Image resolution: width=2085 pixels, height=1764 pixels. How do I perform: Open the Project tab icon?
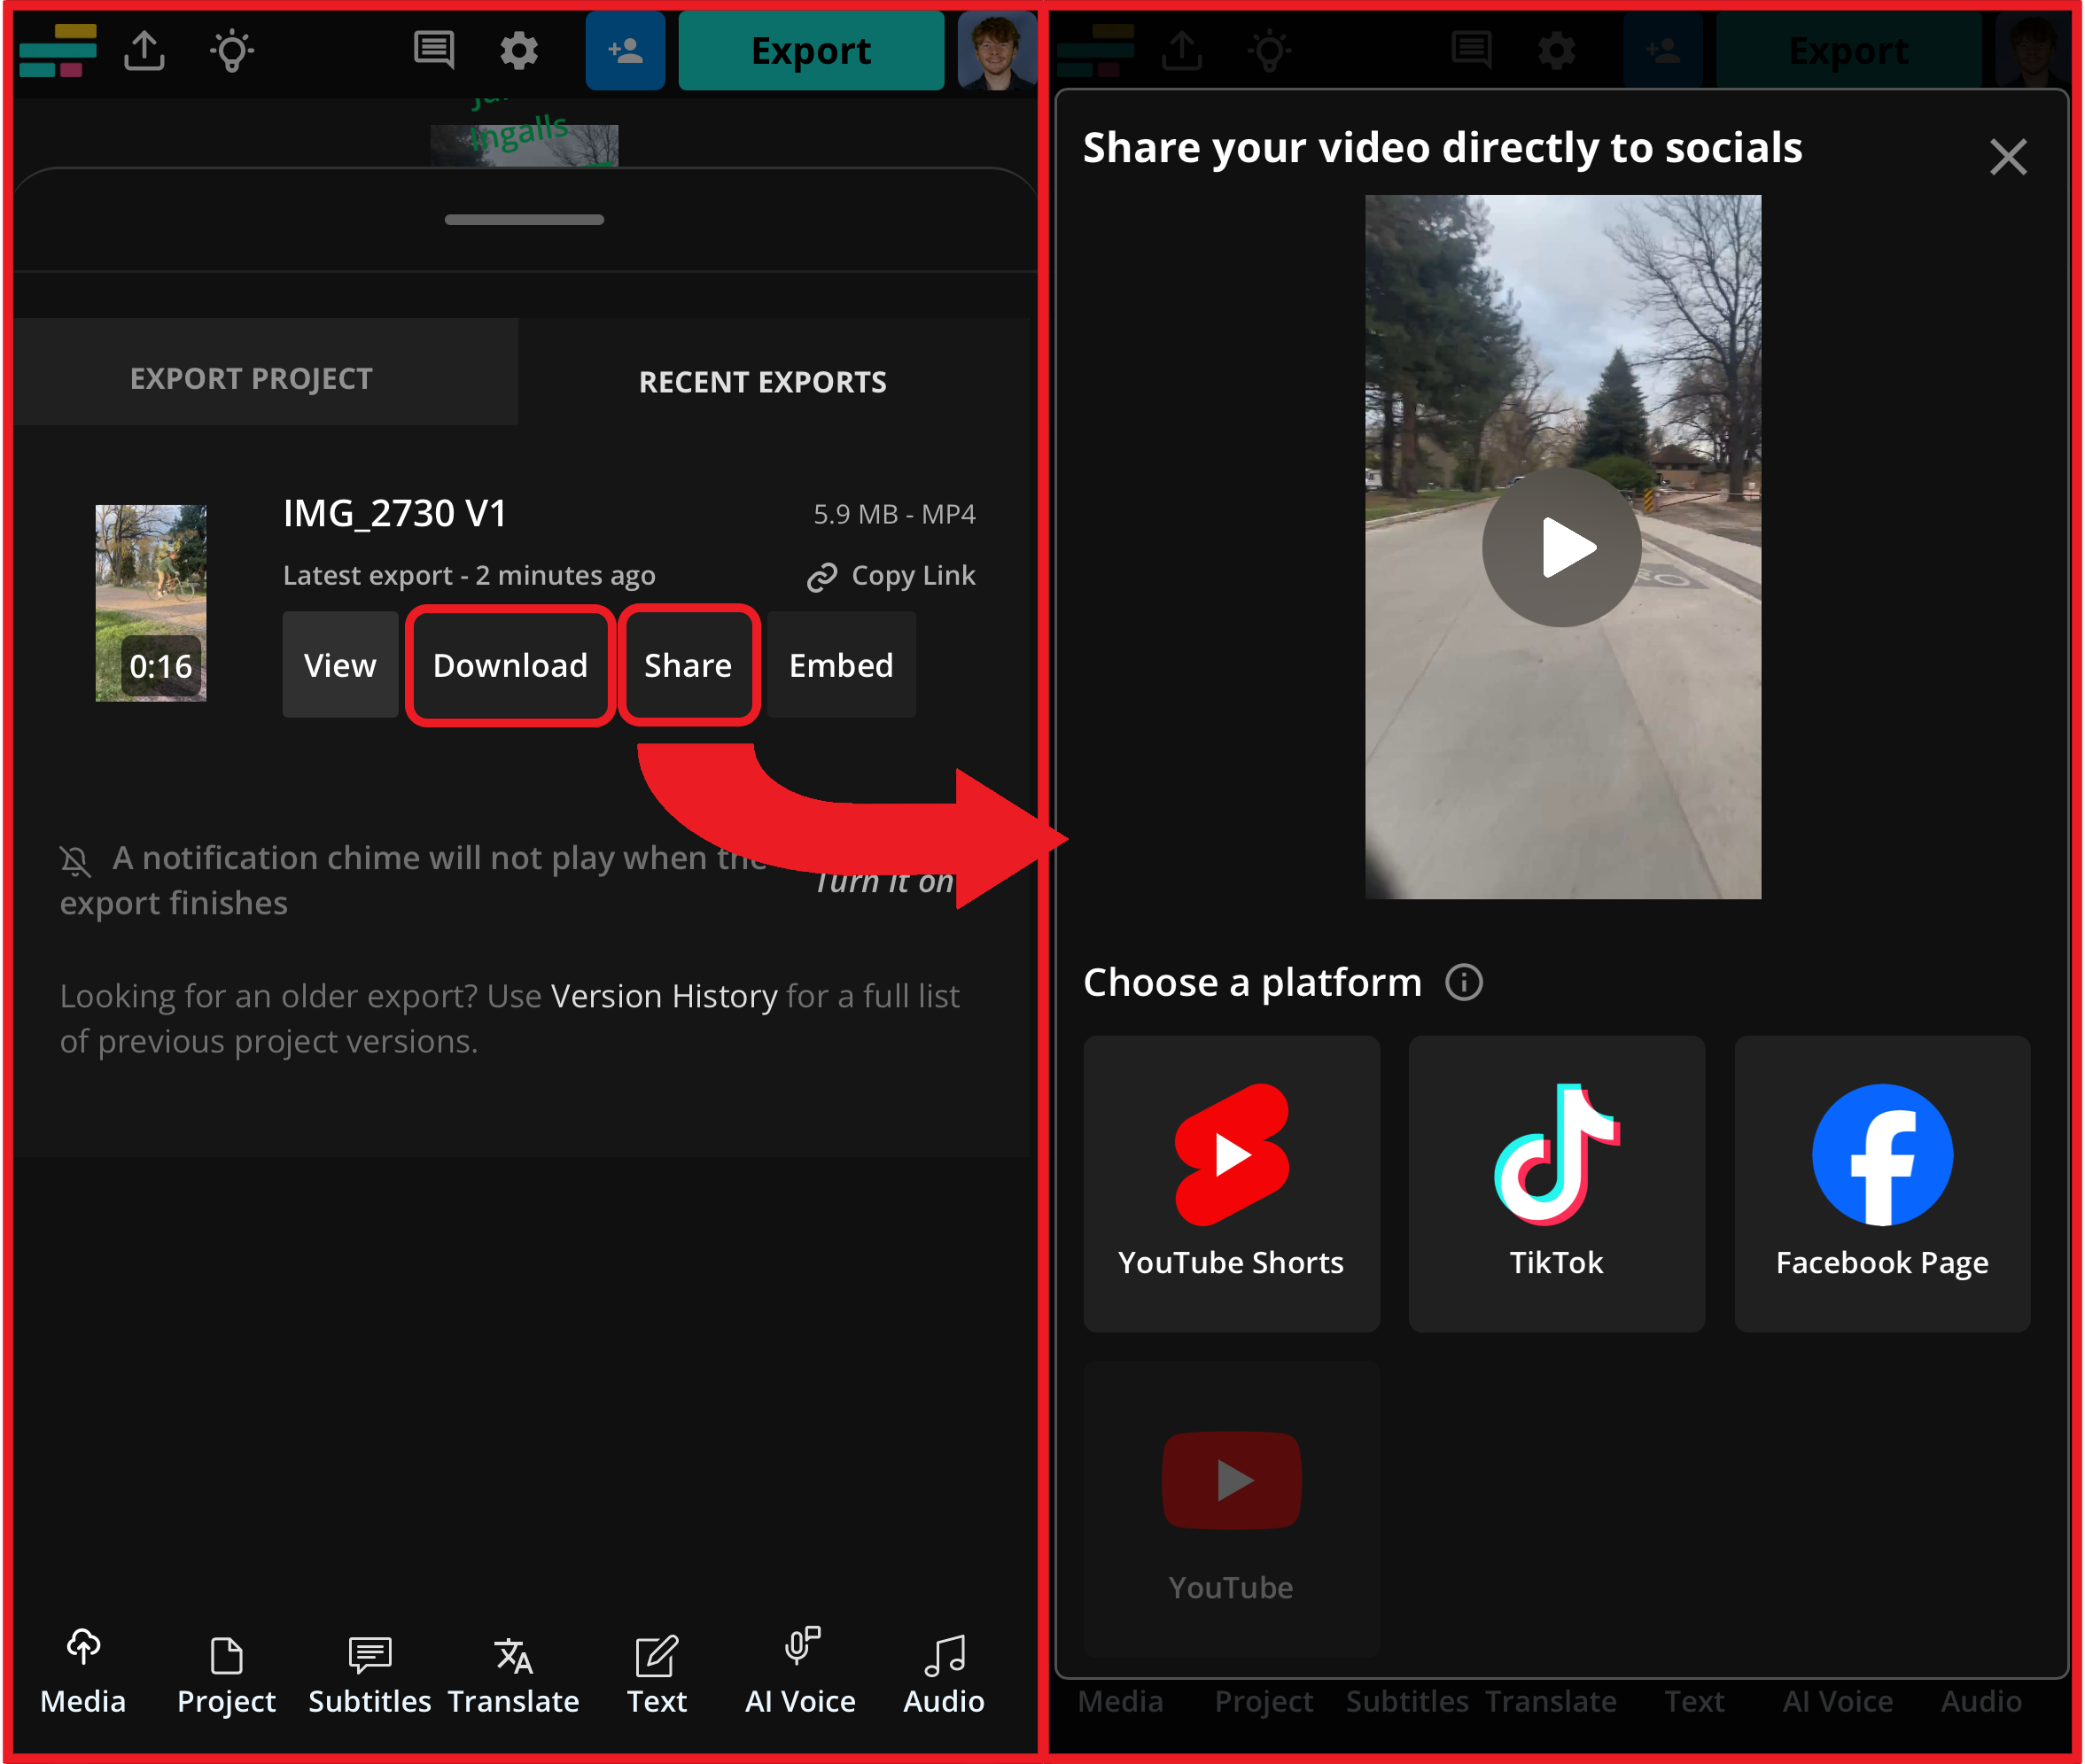click(x=227, y=1655)
